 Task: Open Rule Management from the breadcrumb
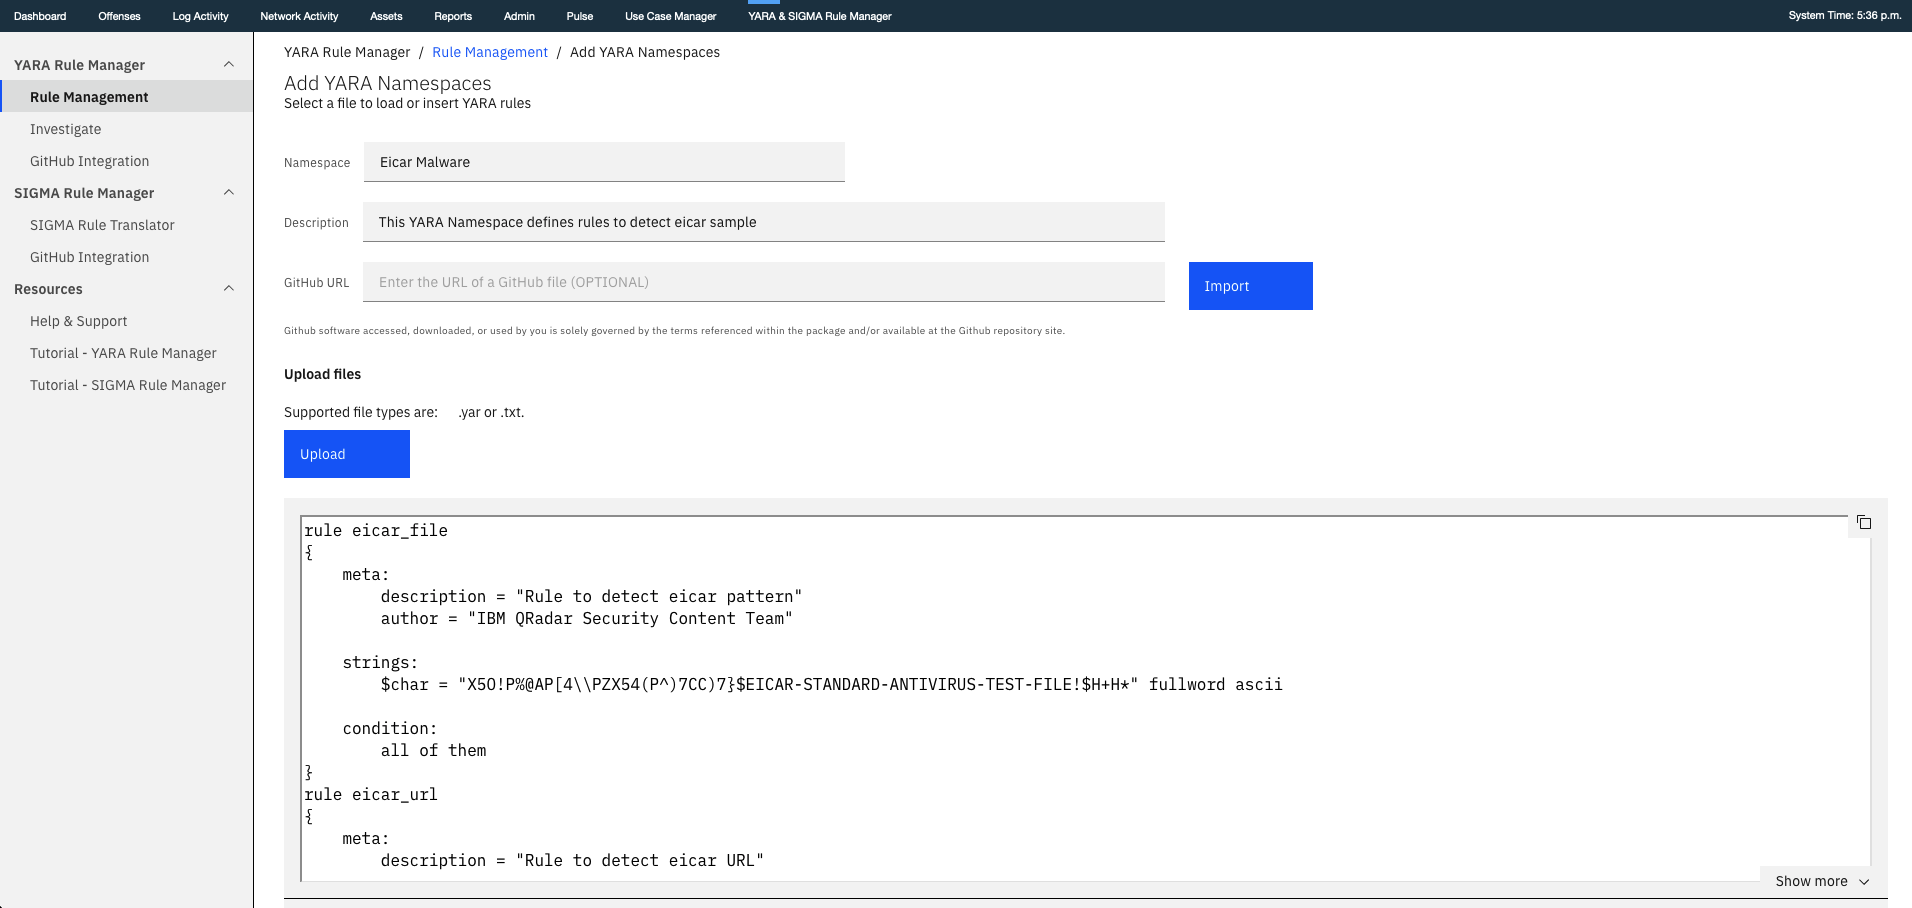click(x=489, y=51)
